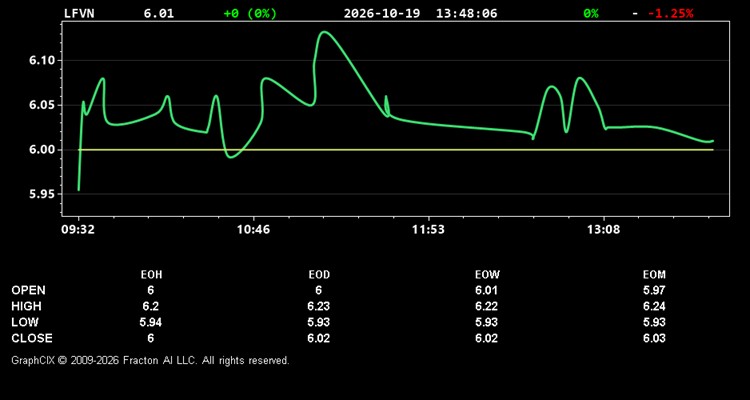Click the EOH HIGH value 6.2

click(151, 306)
